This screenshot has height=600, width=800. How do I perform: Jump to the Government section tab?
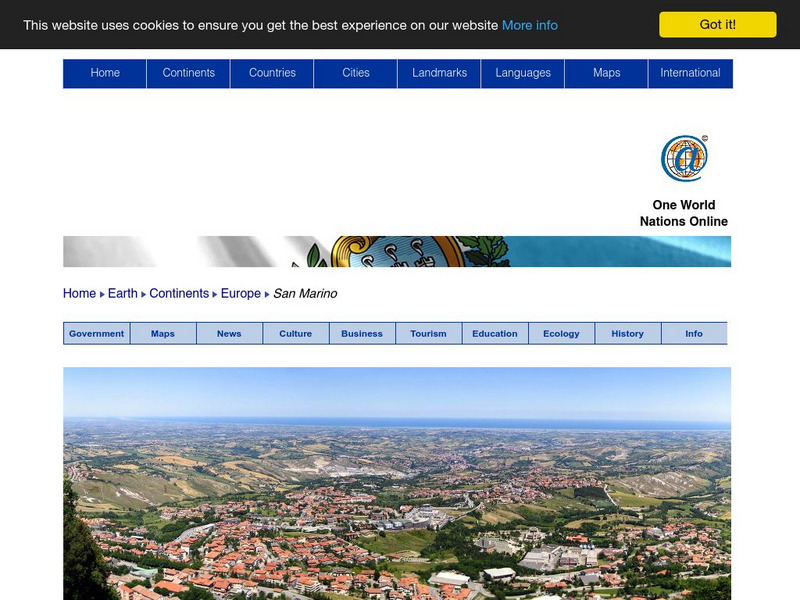click(x=97, y=334)
